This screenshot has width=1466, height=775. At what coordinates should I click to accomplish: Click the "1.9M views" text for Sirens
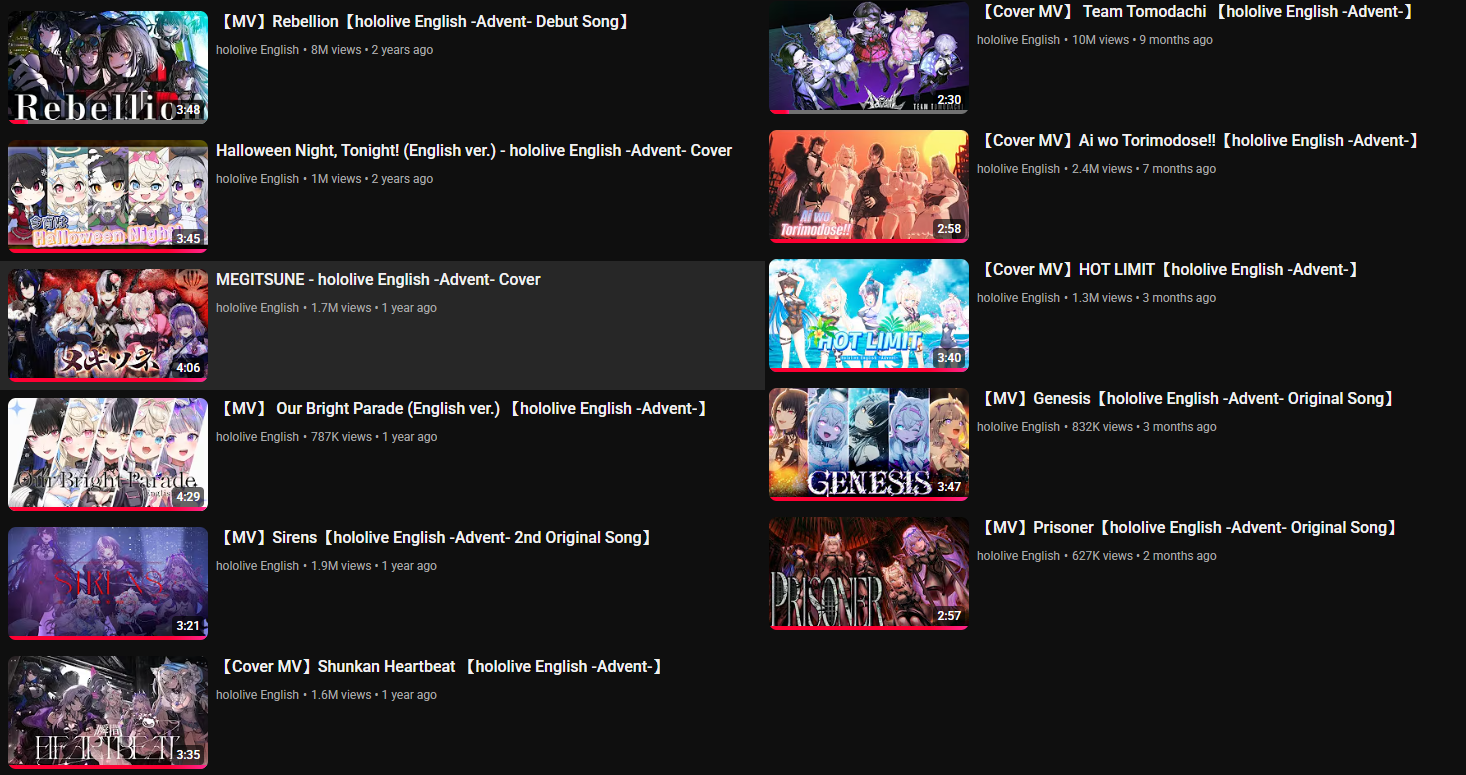(341, 566)
